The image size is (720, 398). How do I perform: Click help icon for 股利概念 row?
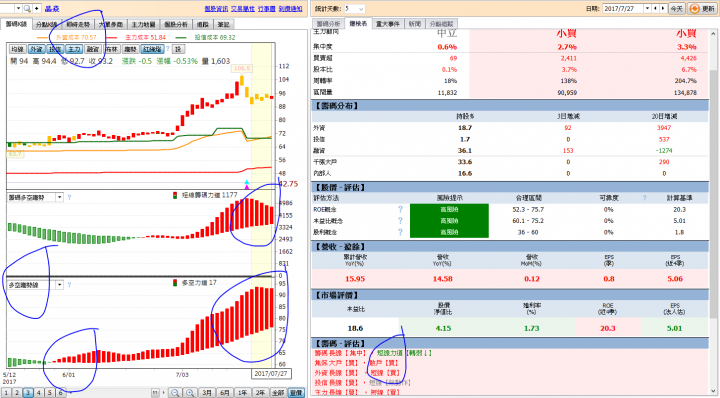coord(400,232)
